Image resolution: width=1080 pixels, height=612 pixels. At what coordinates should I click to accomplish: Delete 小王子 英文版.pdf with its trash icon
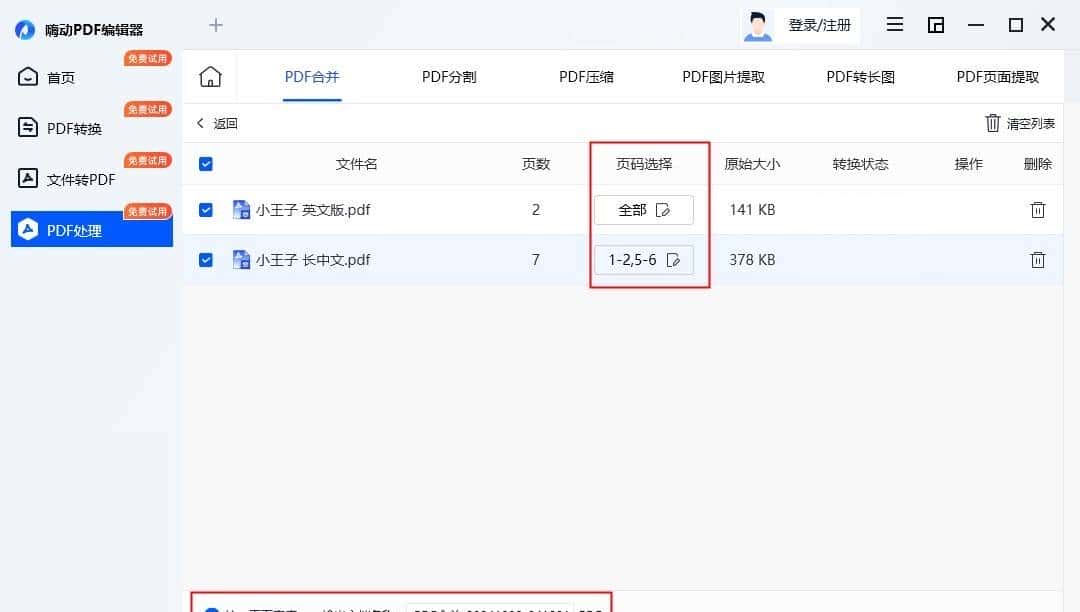1037,209
